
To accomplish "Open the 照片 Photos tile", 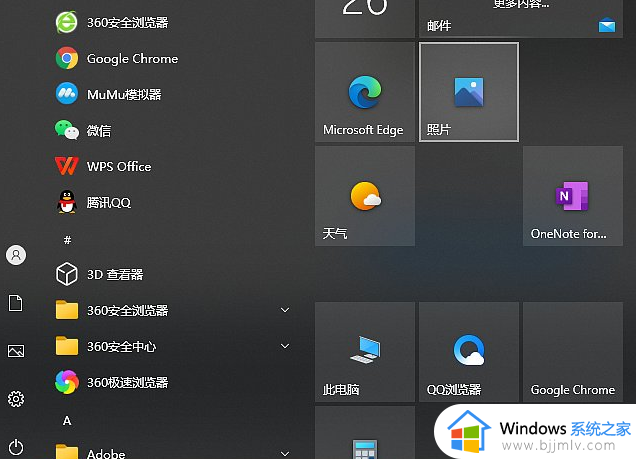I will coord(469,92).
